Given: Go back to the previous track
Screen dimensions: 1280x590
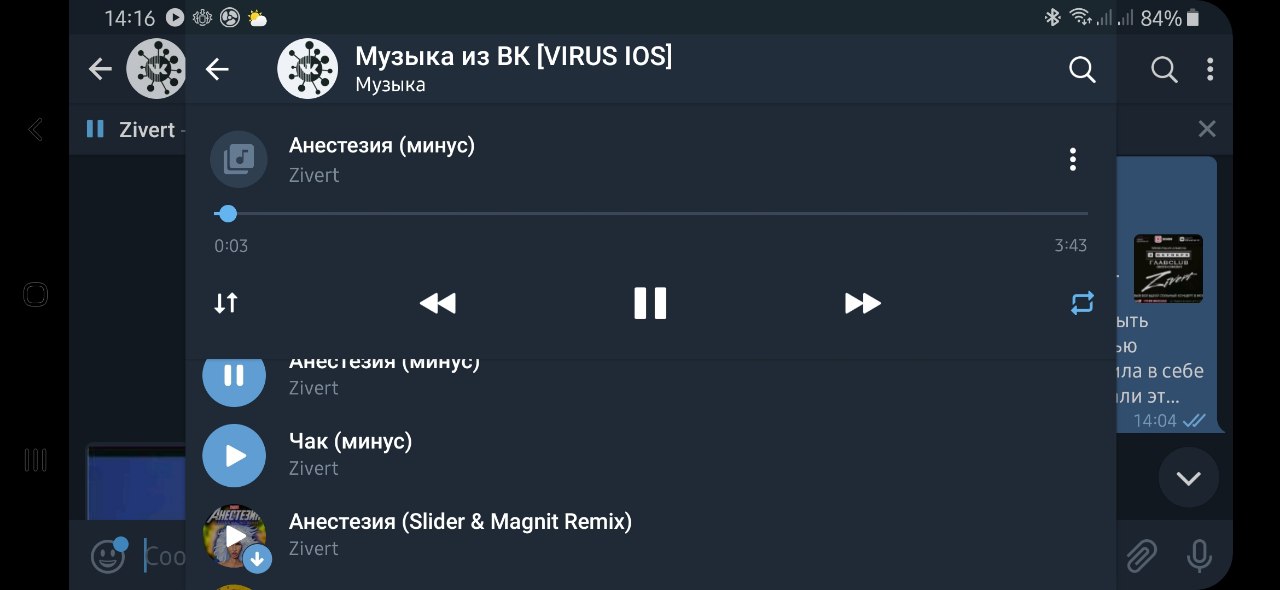Looking at the screenshot, I should pyautogui.click(x=437, y=303).
